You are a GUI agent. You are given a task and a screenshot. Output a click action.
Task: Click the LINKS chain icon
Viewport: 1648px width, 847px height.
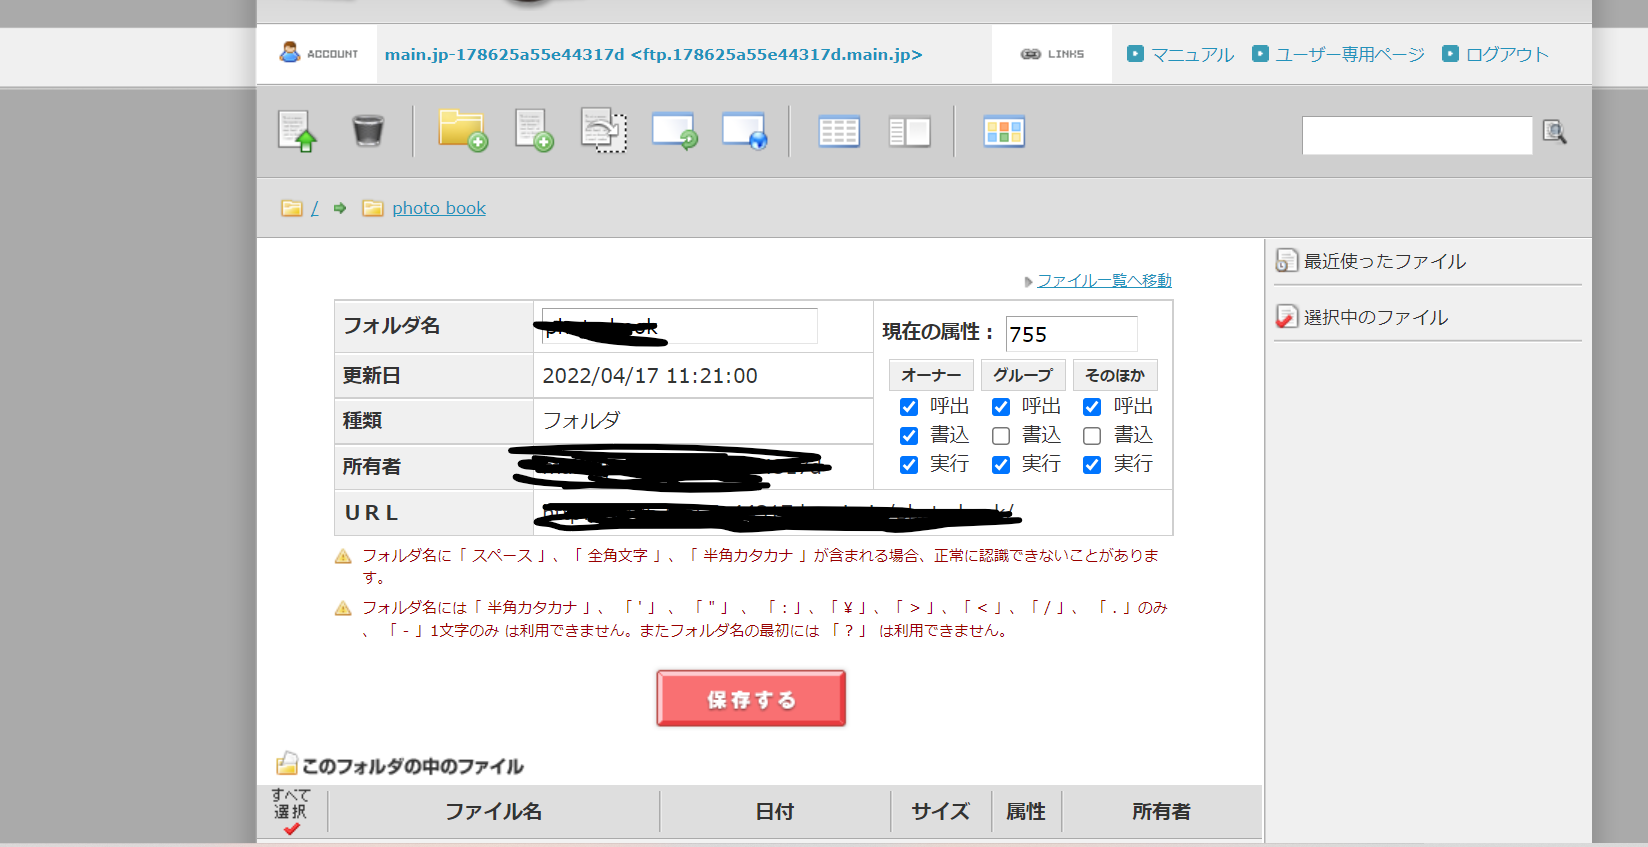pos(1031,54)
